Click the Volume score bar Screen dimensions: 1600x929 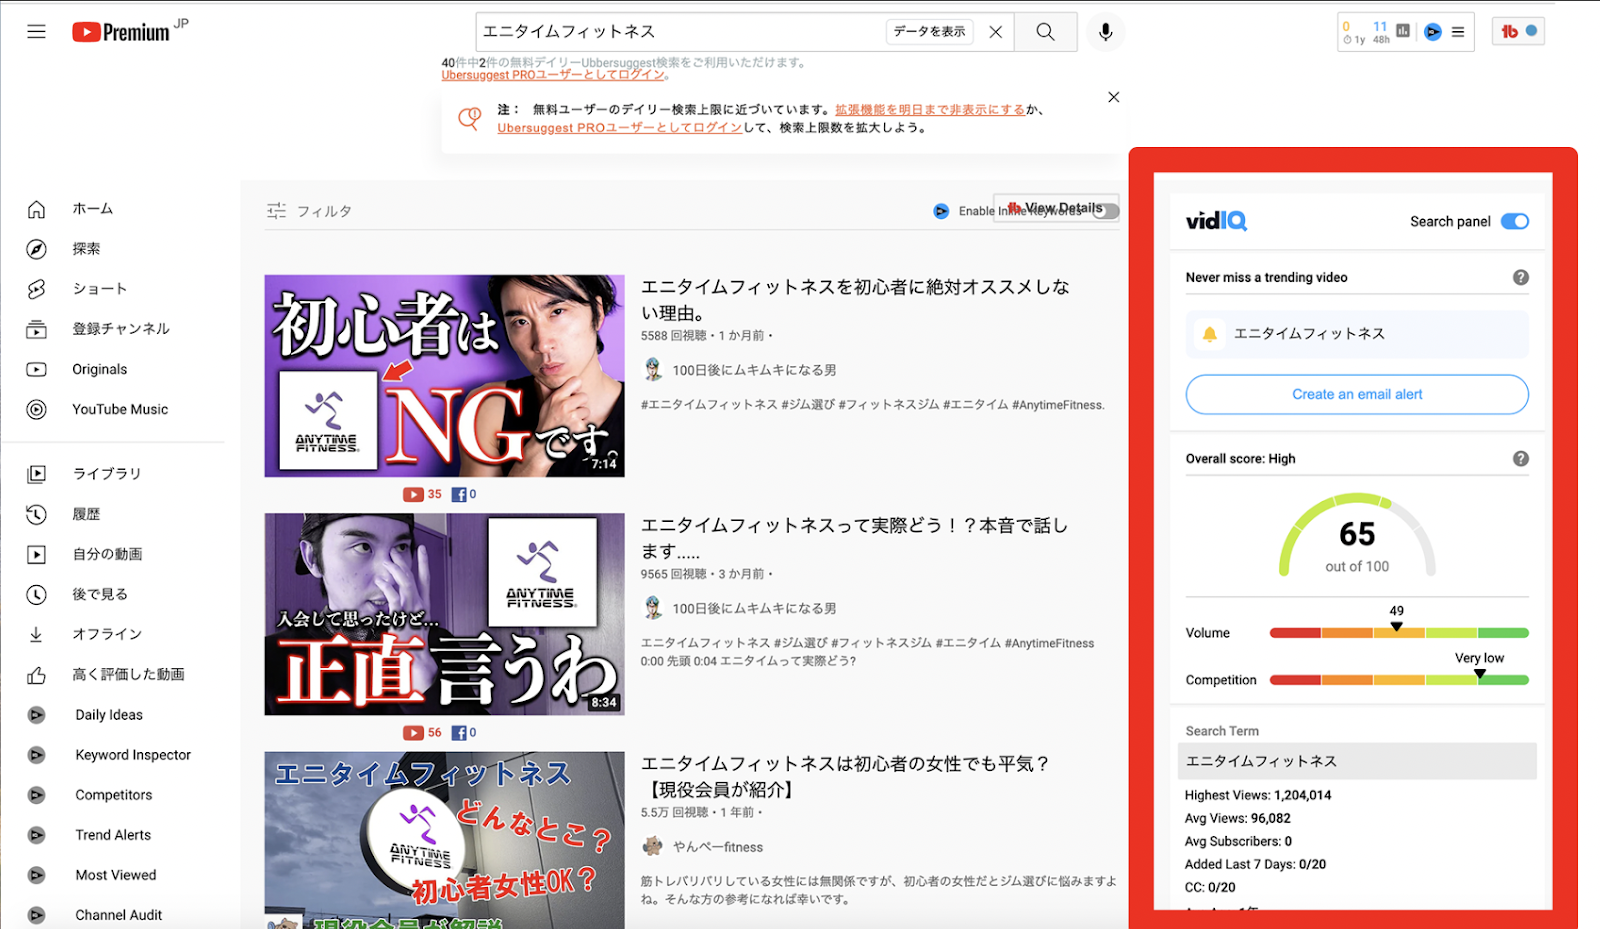coord(1399,633)
